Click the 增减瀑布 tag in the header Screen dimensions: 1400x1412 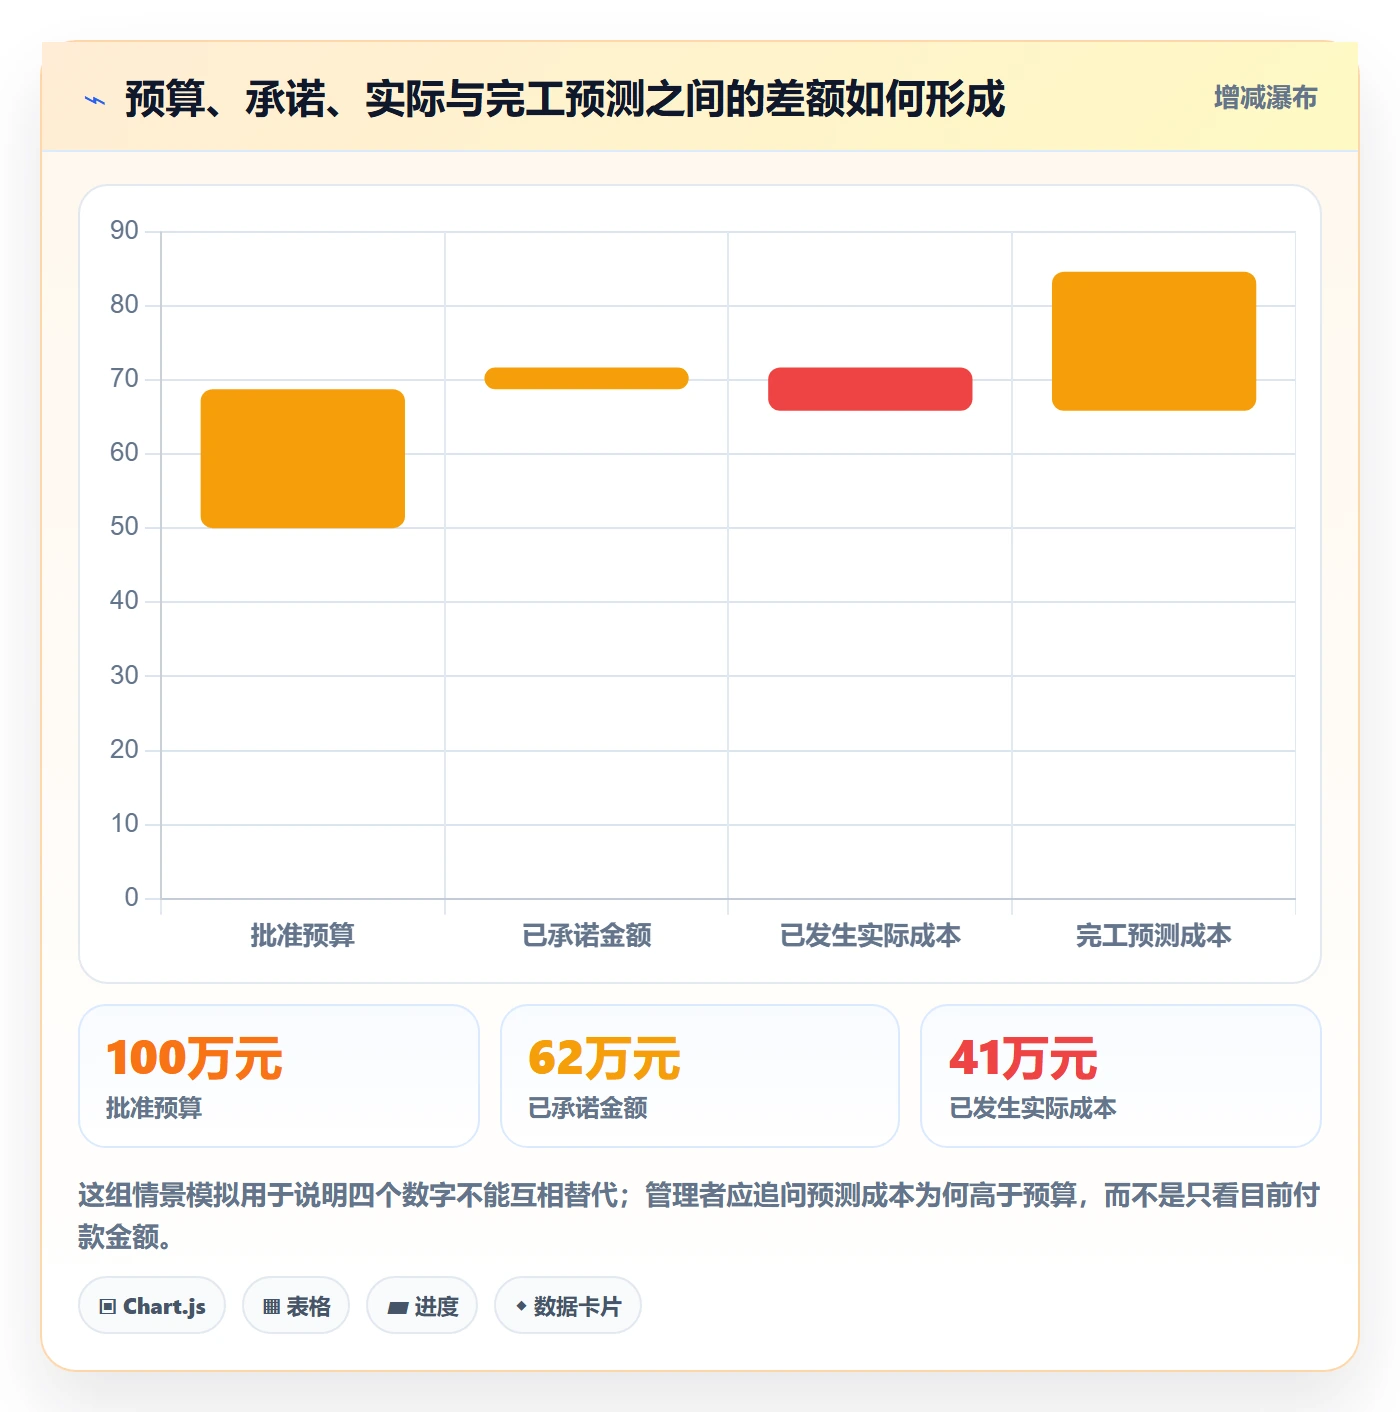[x=1265, y=98]
